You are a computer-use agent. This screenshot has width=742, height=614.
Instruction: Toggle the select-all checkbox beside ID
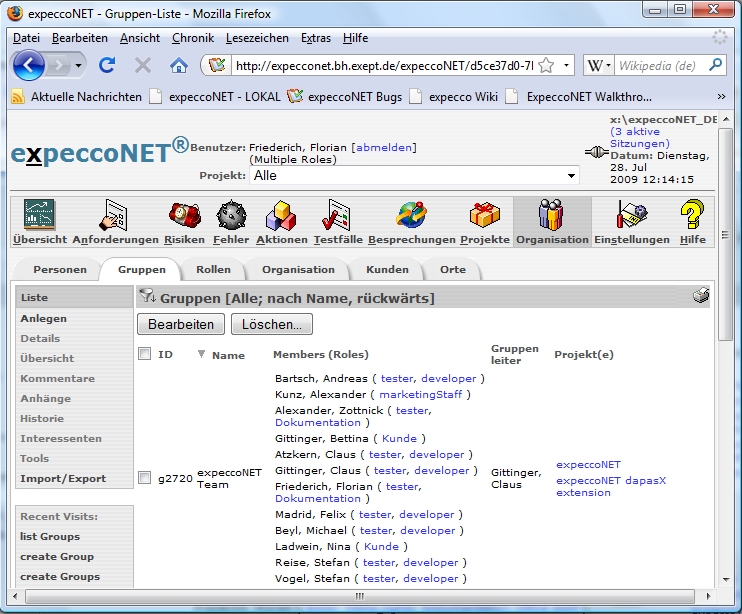coord(145,354)
